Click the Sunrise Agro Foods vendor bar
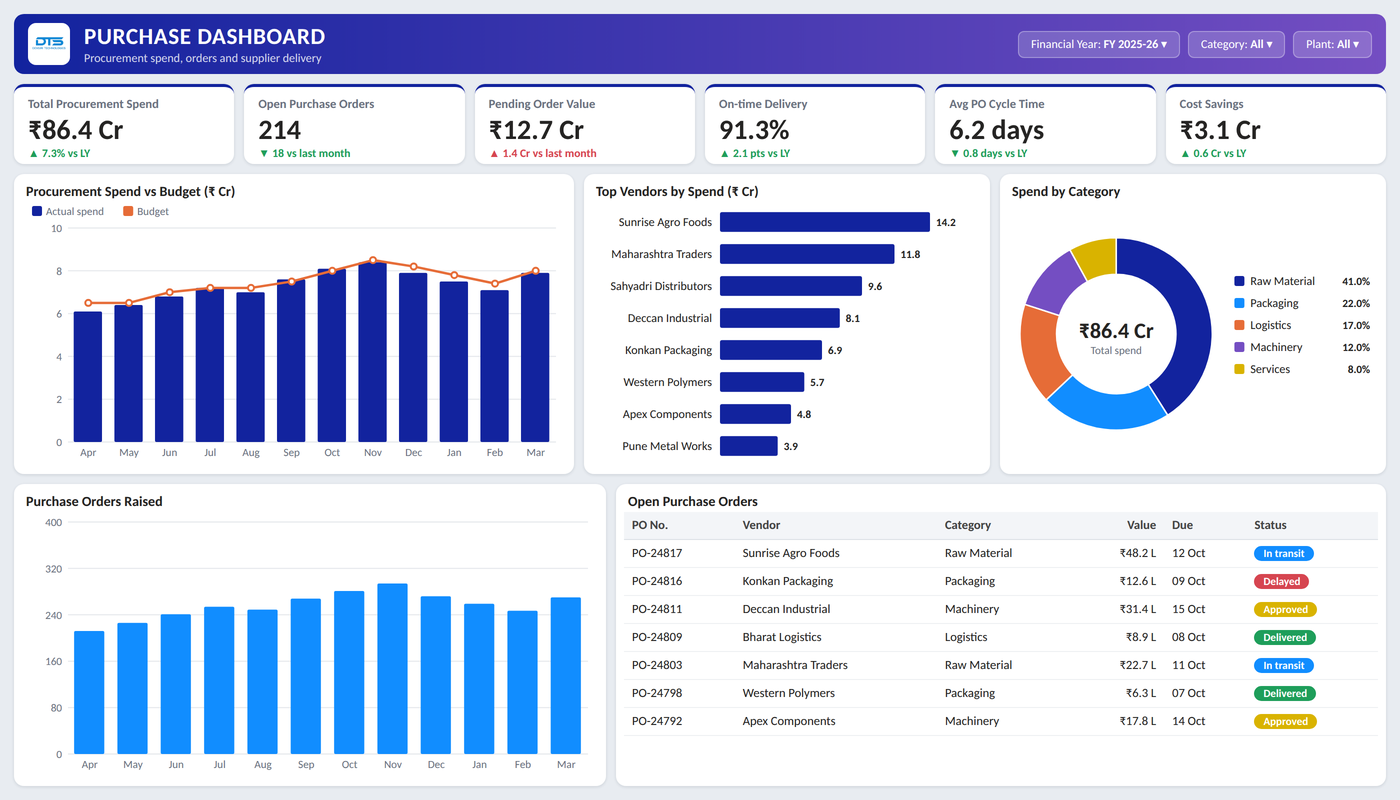 click(825, 222)
